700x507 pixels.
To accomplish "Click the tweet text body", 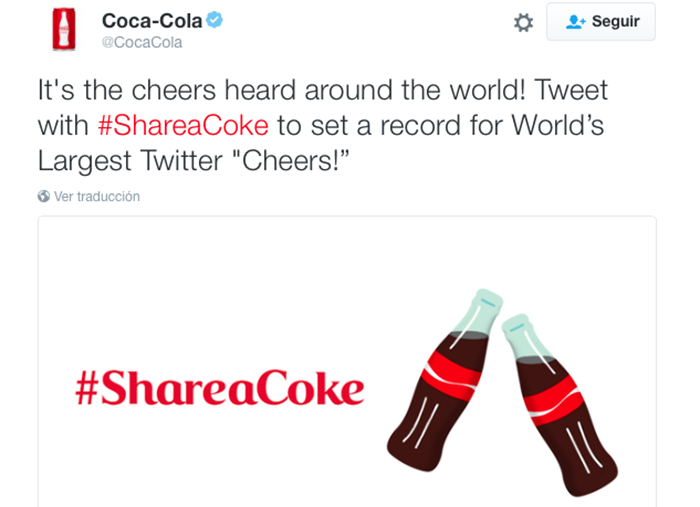I will 323,125.
